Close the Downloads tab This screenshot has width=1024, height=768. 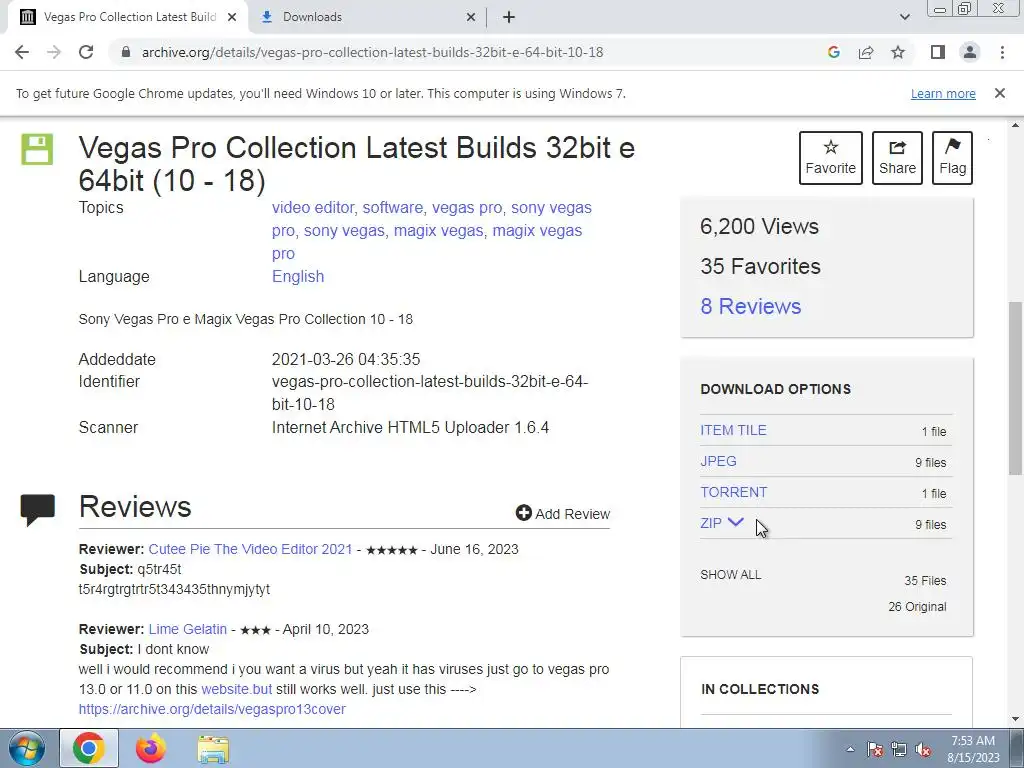(471, 17)
